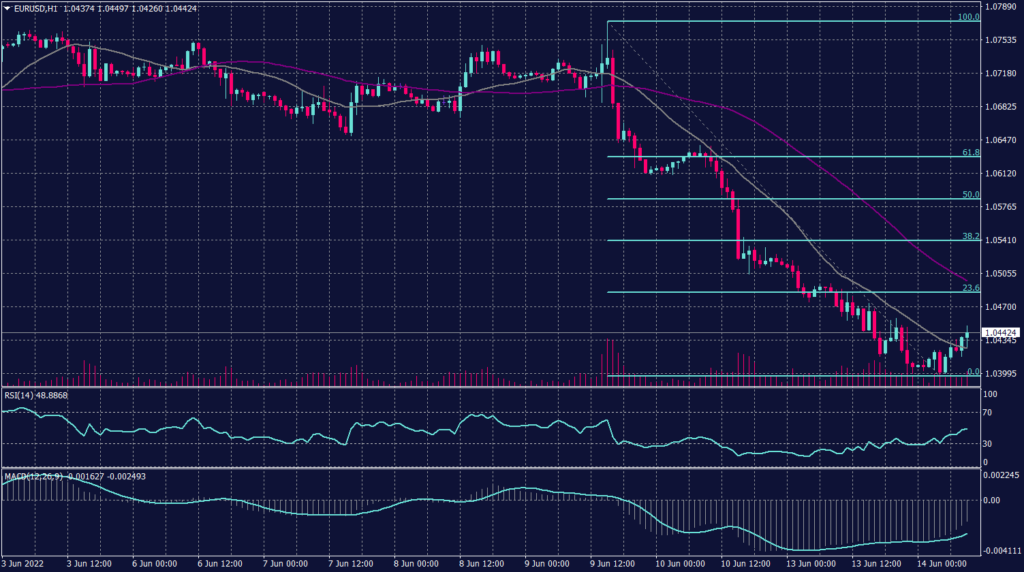Select the Fibonacci 61.8 level label

969,152
